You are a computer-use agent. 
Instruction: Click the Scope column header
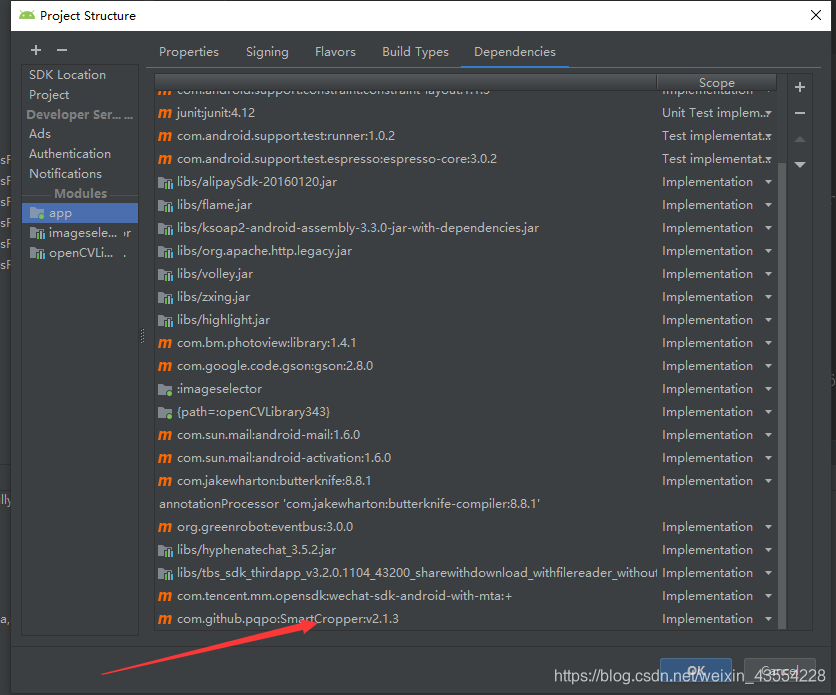(717, 83)
